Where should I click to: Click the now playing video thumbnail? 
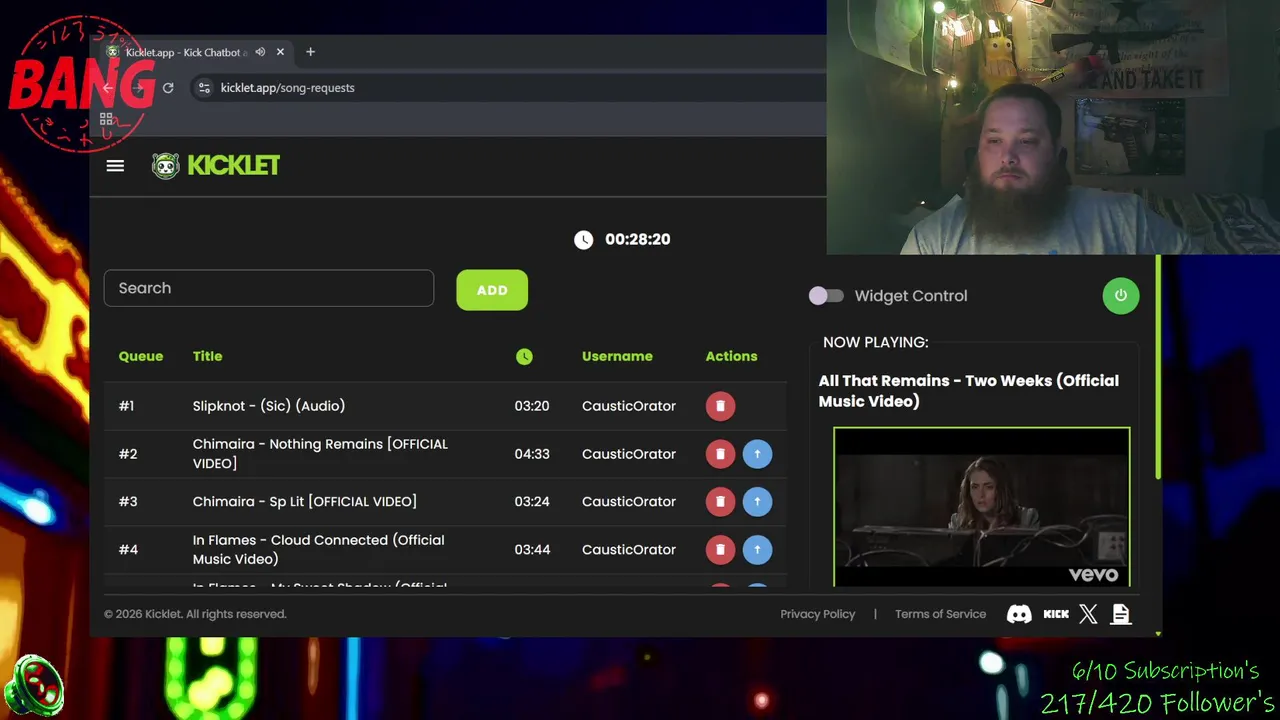pos(982,507)
